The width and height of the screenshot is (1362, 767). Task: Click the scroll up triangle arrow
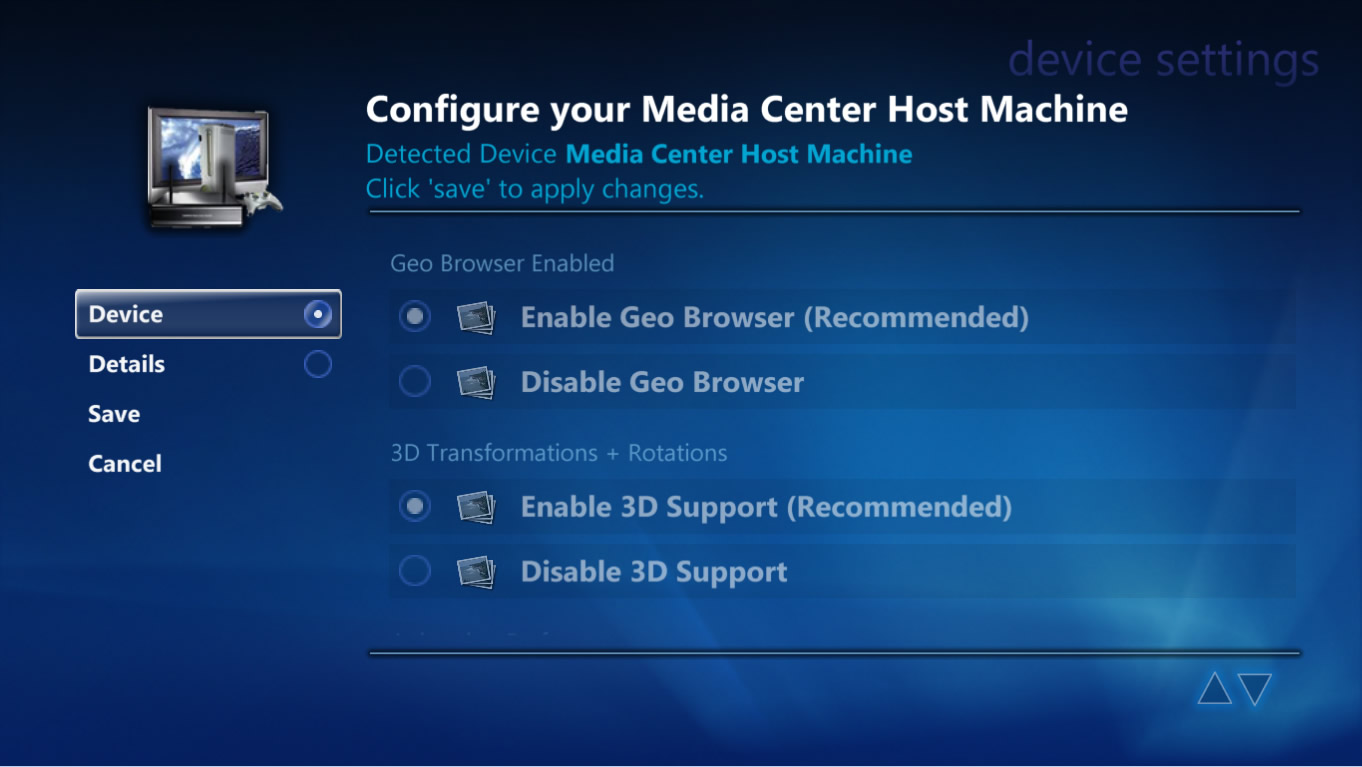click(1215, 688)
